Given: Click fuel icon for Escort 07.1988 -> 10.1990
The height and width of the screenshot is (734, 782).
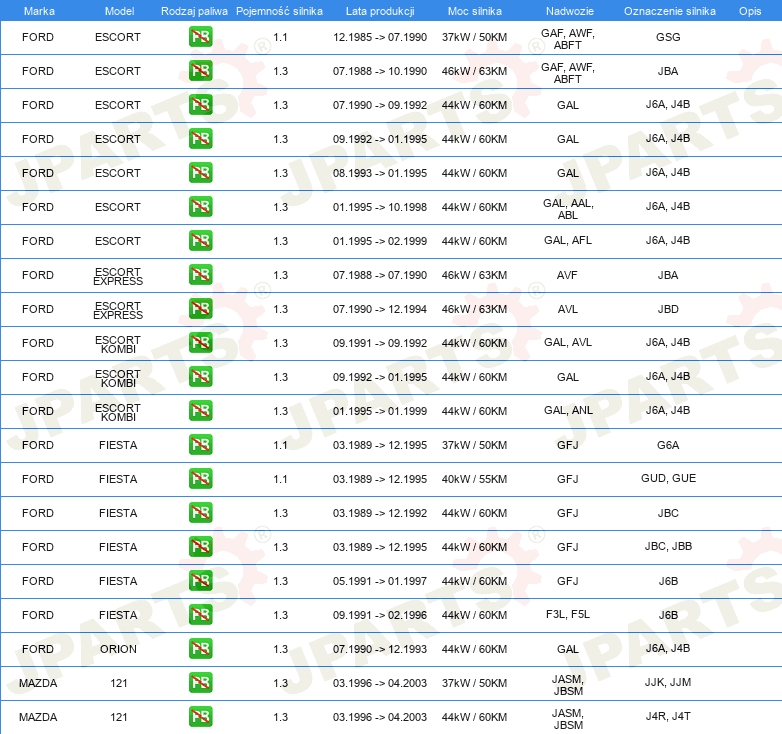Looking at the screenshot, I should coord(200,71).
